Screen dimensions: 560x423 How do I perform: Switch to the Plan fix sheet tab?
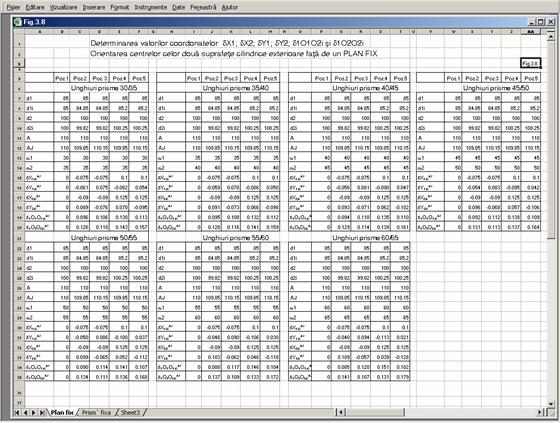(x=62, y=412)
